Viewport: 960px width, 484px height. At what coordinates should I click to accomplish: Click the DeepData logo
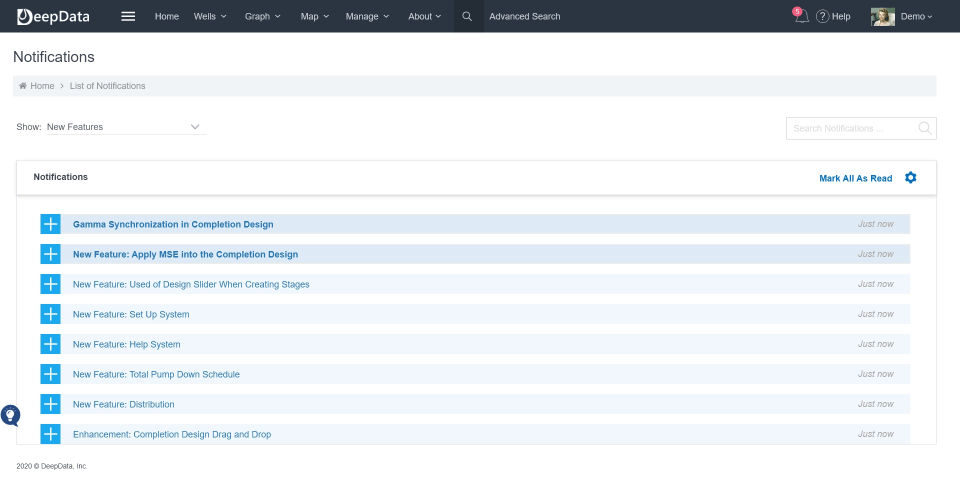tap(53, 17)
